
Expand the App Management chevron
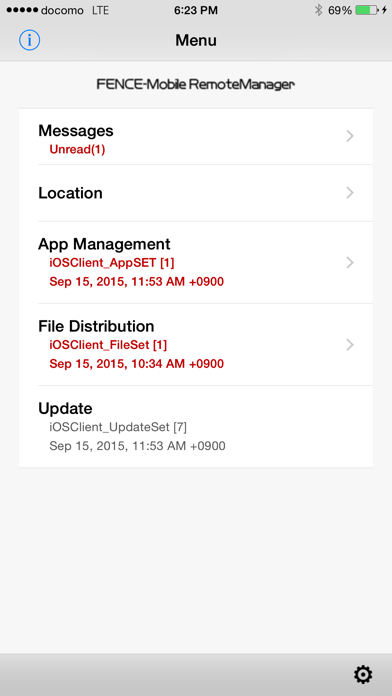point(350,263)
